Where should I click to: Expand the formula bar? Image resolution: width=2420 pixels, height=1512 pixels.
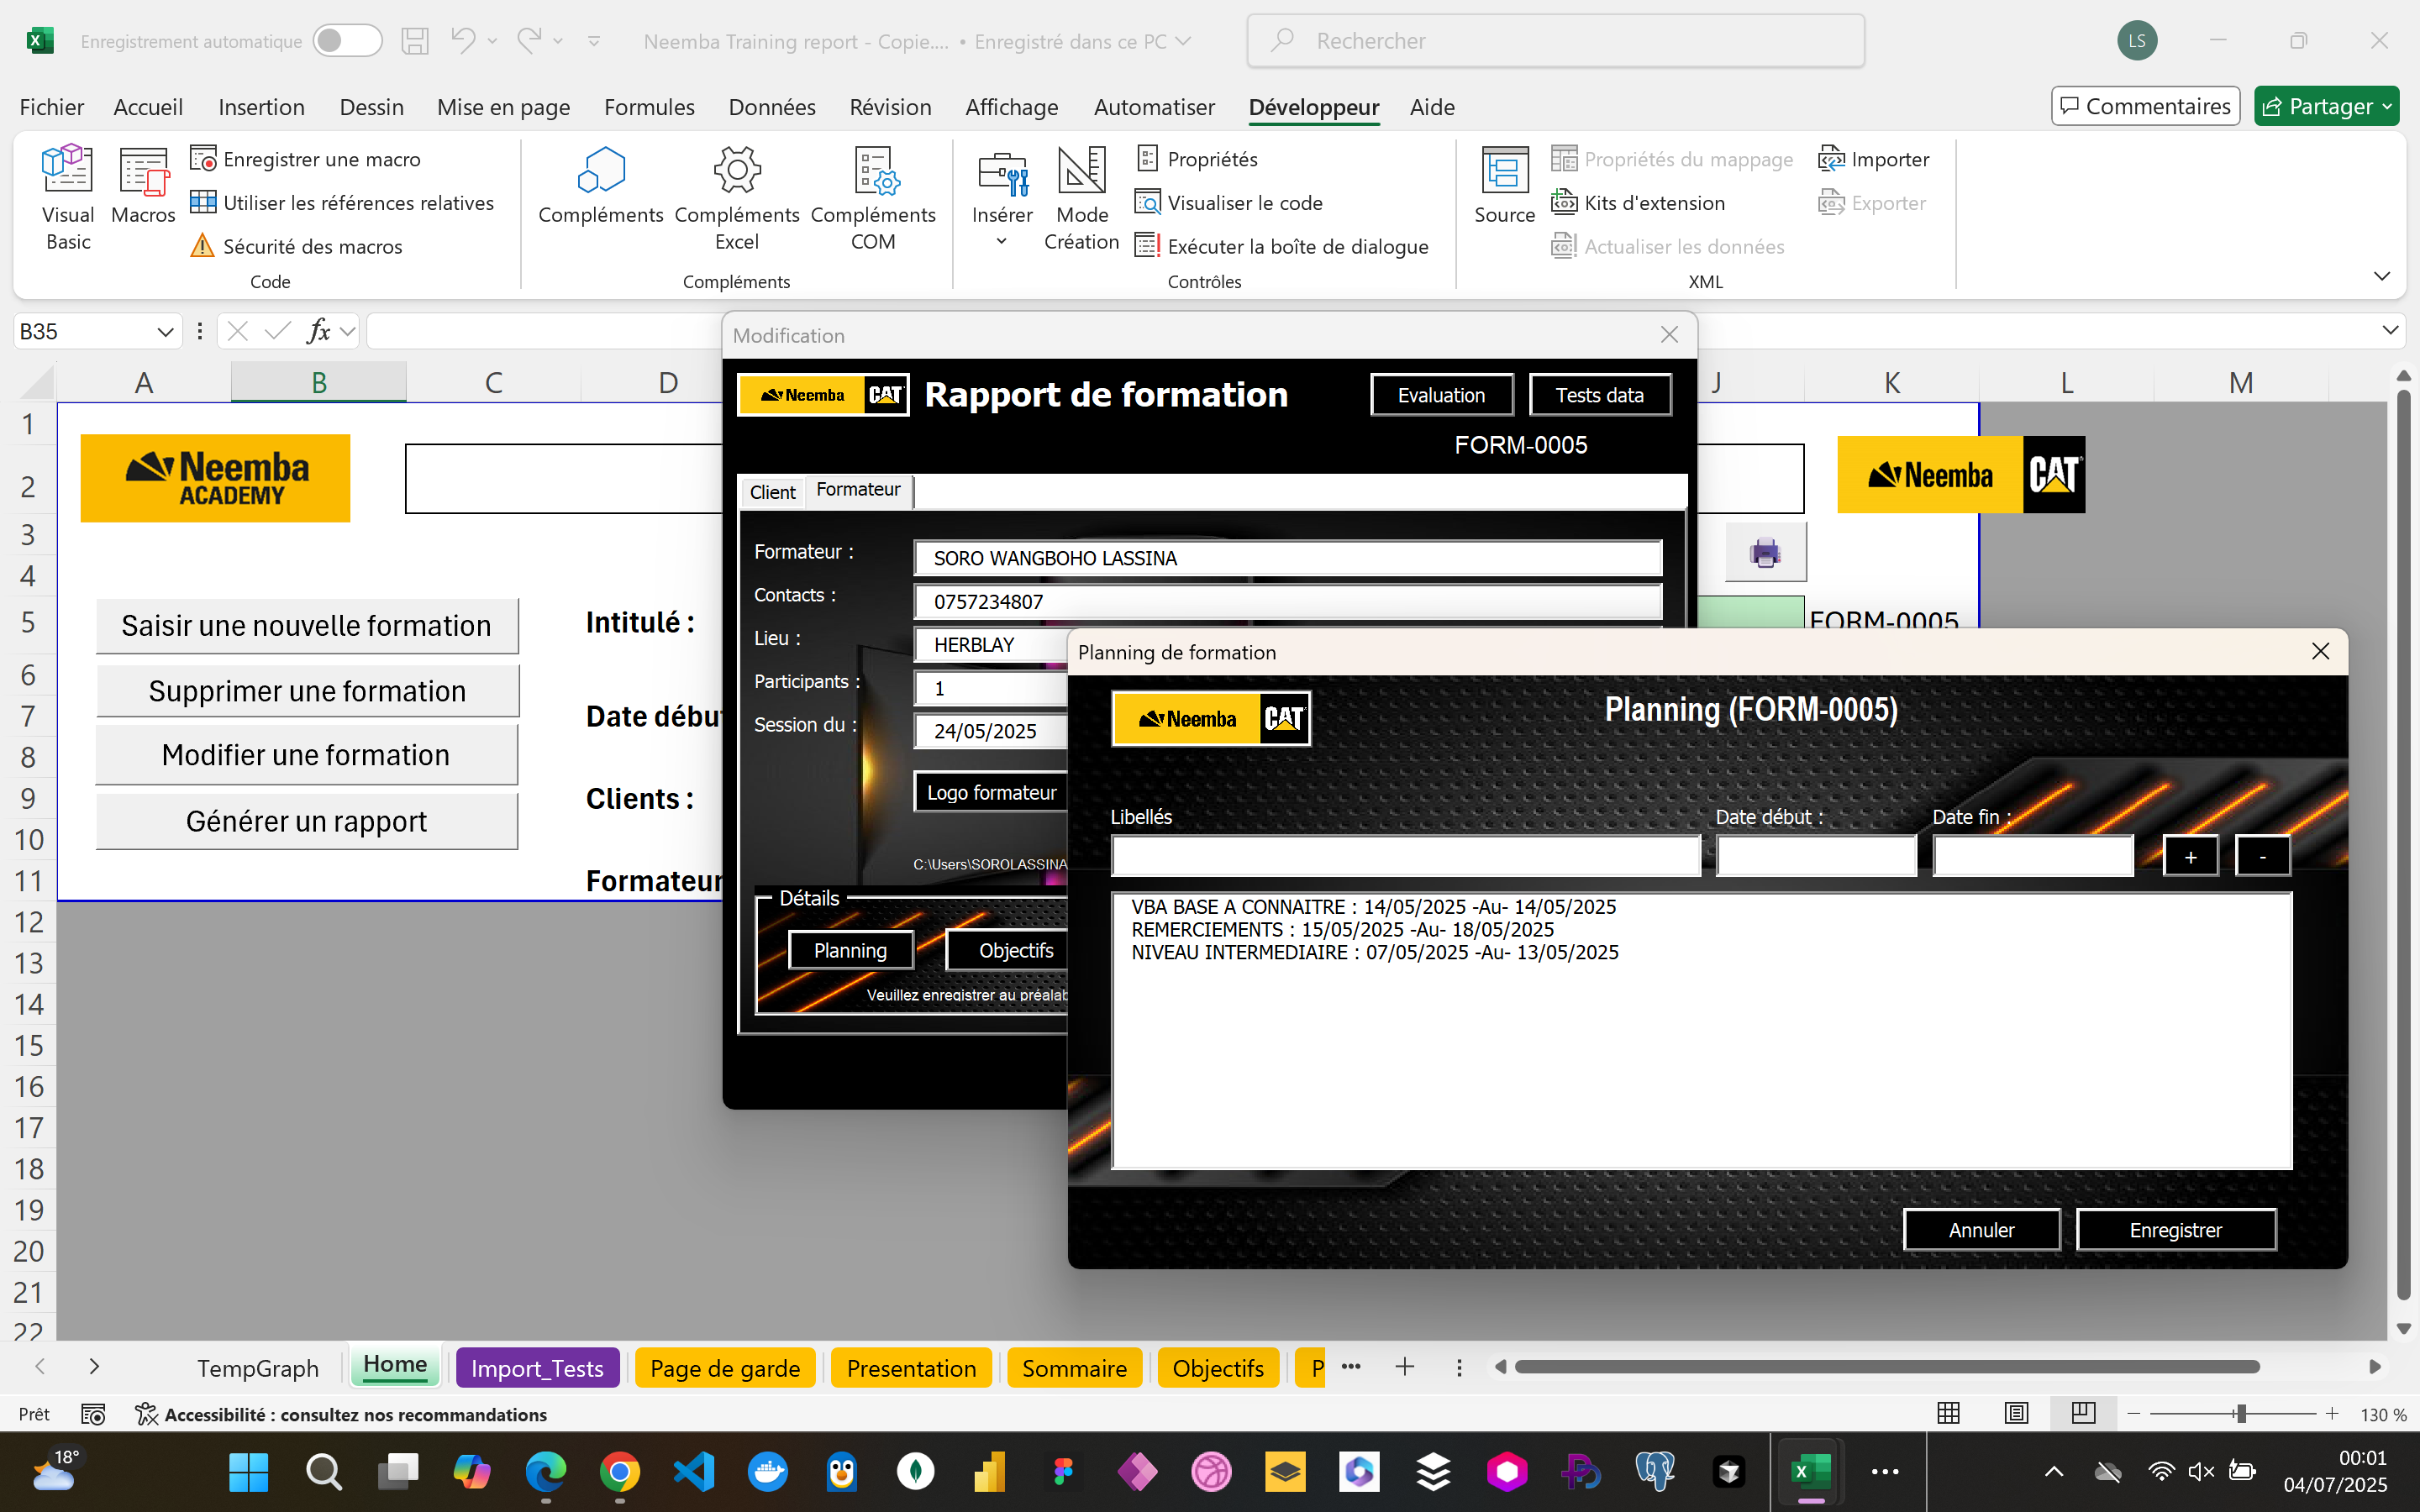(x=2390, y=330)
